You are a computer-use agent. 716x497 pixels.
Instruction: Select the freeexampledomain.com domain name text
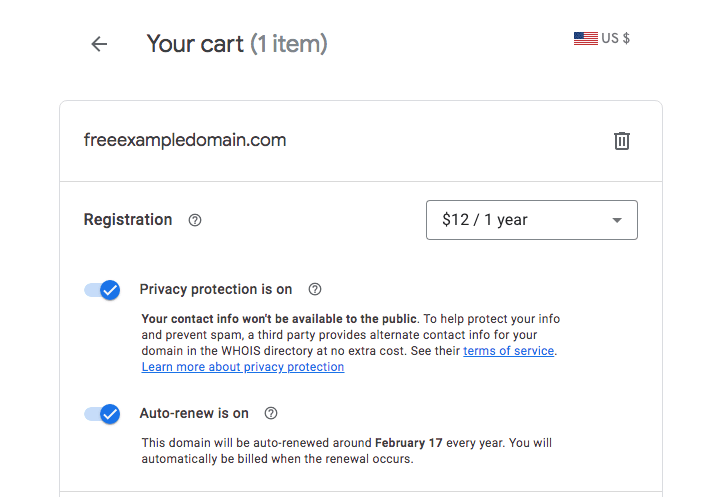coord(185,140)
